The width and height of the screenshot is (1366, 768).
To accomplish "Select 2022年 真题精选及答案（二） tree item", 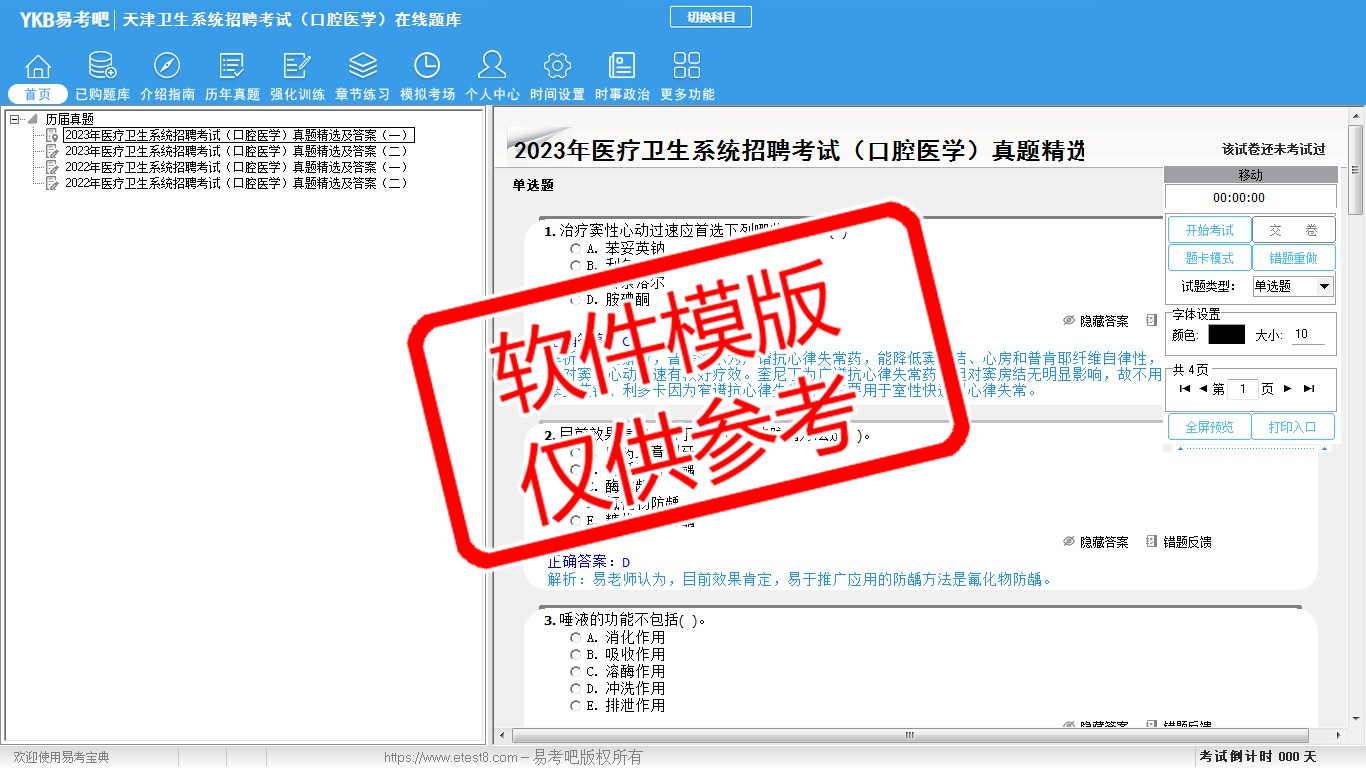I will point(237,183).
